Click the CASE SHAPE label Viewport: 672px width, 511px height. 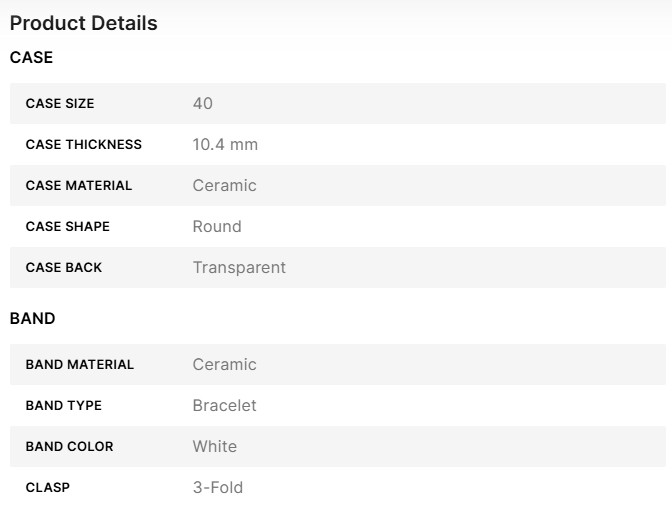68,227
